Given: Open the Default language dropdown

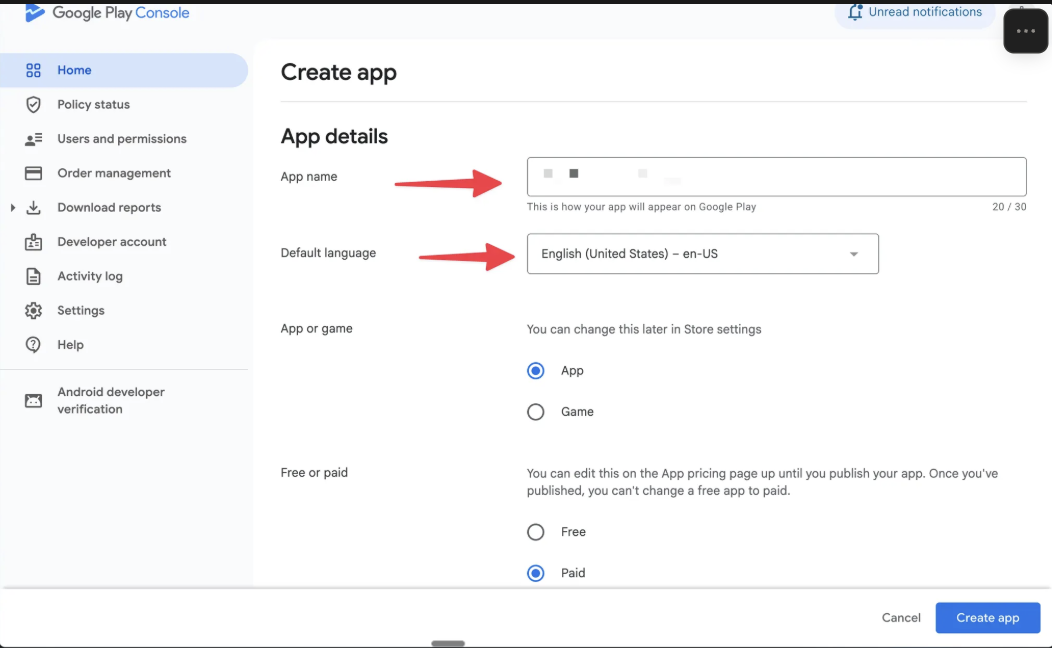Looking at the screenshot, I should (702, 254).
